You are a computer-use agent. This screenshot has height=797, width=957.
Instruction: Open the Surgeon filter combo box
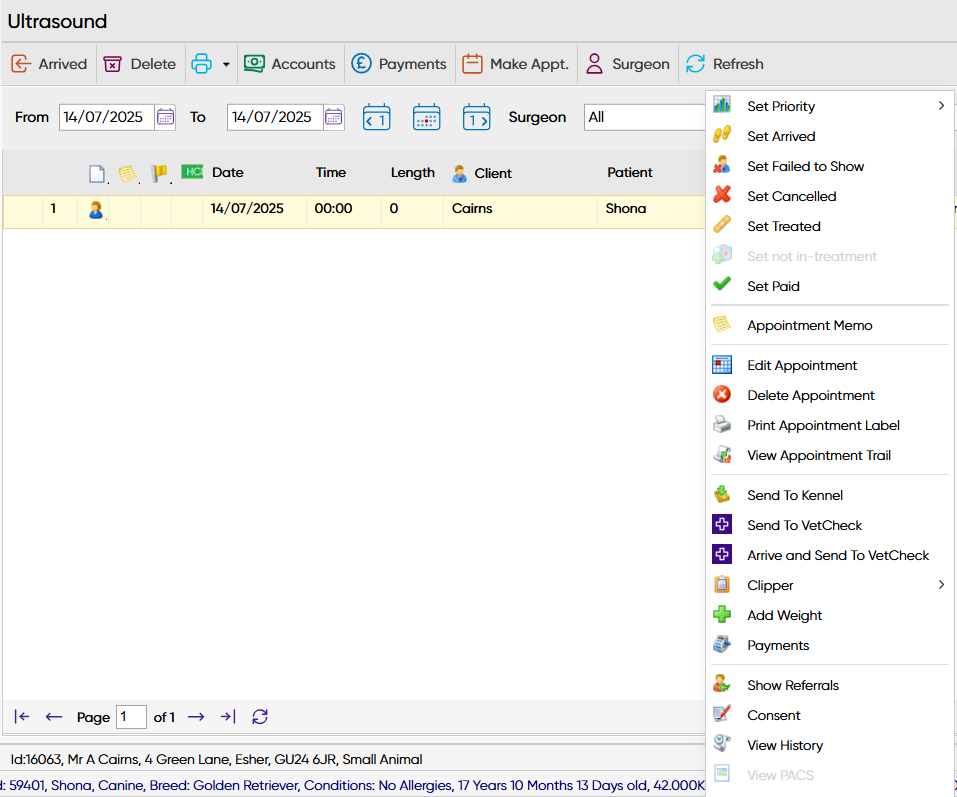(645, 117)
